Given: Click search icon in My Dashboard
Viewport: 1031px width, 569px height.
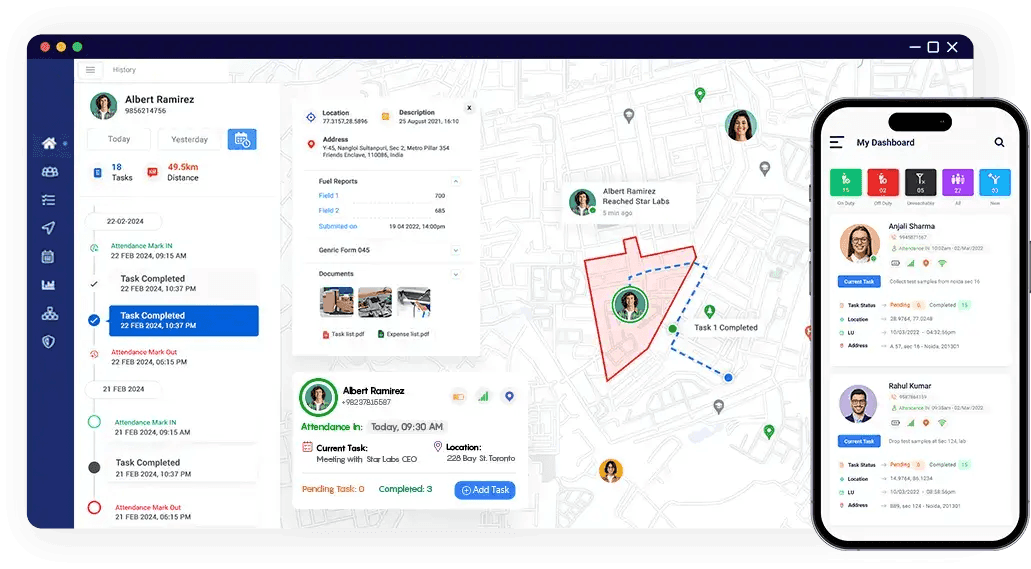Looking at the screenshot, I should click(998, 143).
